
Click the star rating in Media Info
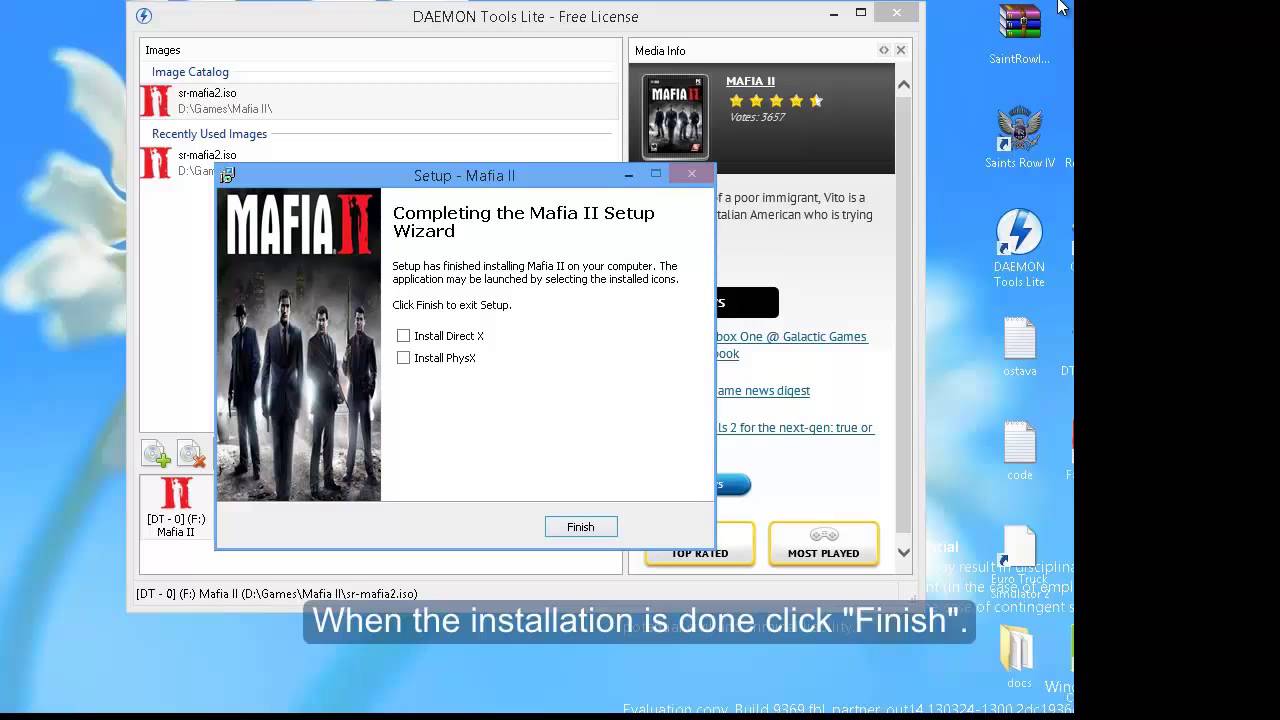click(776, 101)
